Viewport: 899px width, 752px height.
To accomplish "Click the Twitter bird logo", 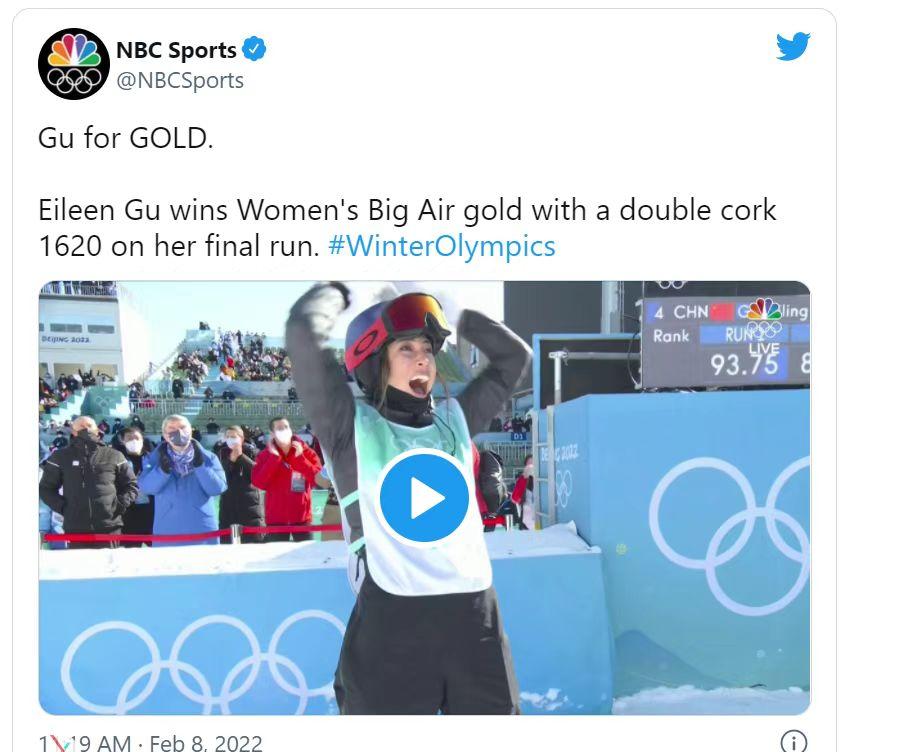I will coord(792,46).
